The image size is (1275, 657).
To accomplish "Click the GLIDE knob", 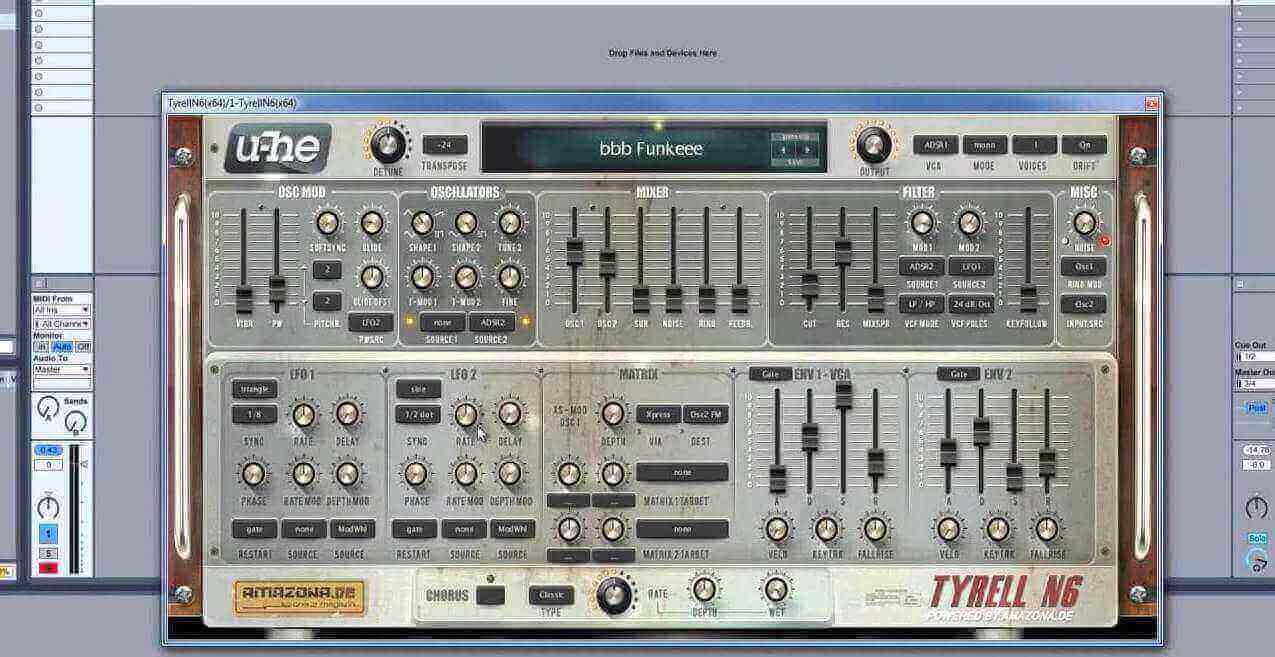I will click(371, 223).
